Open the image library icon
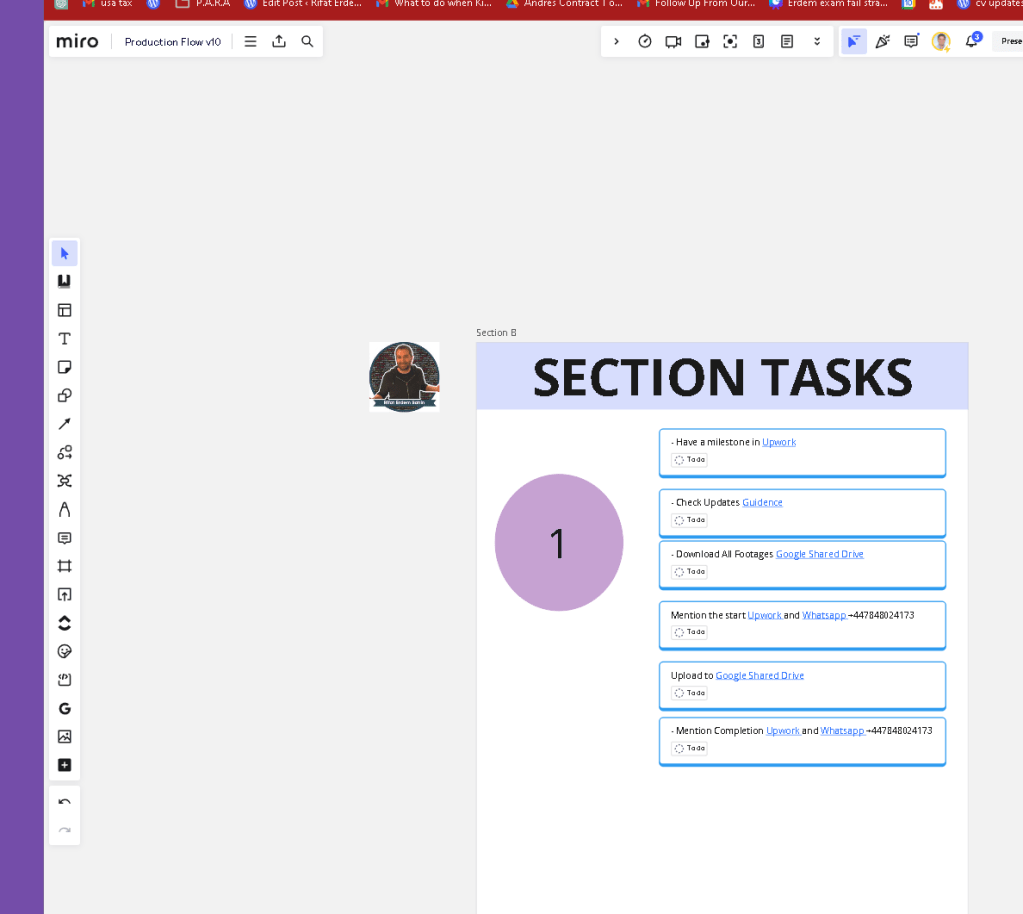Screen dimensions: 1023x914 (65, 737)
